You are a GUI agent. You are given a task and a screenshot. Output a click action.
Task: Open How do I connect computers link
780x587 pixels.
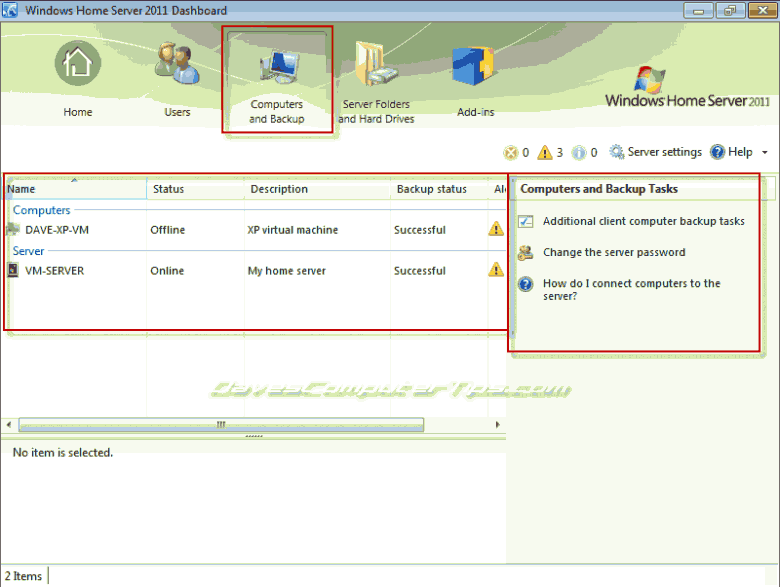coord(632,290)
